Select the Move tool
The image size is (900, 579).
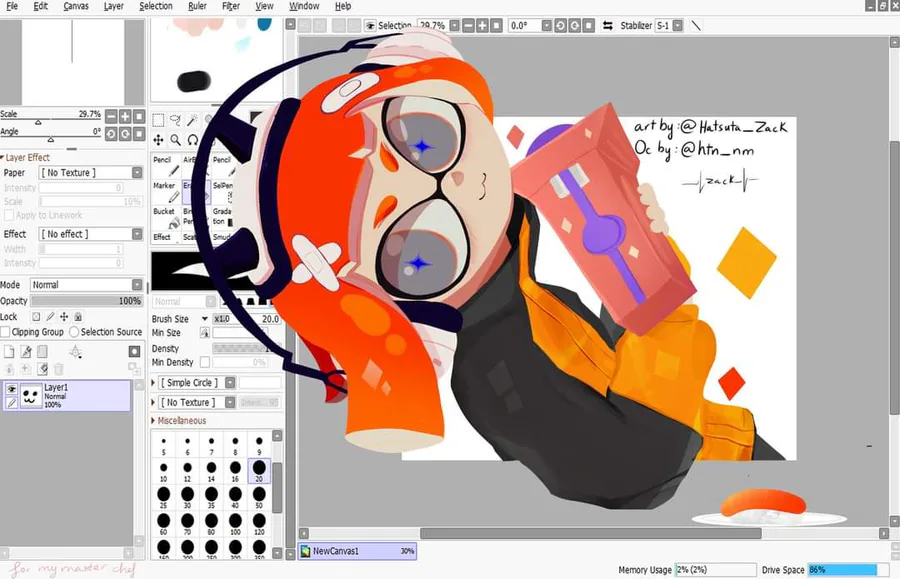[x=158, y=140]
